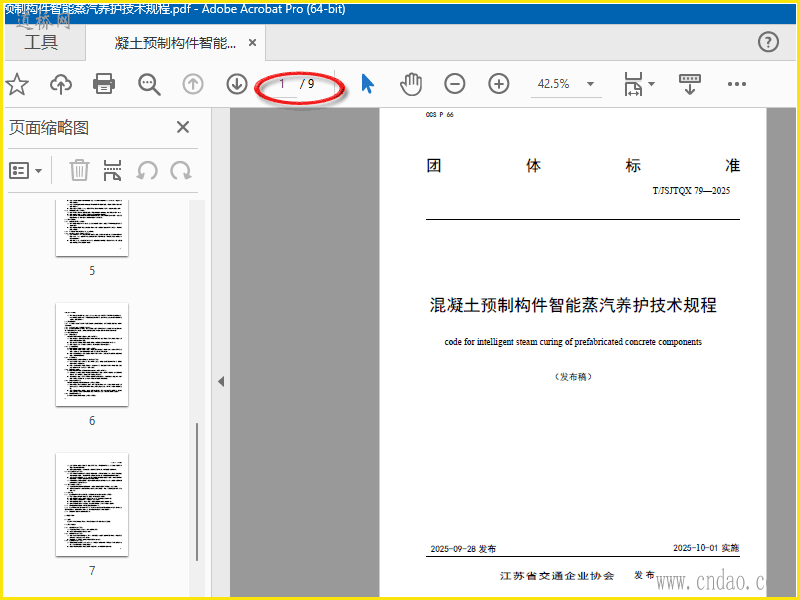
Task: Click the standard number T/JSJTQX 79—2025
Action: point(691,191)
